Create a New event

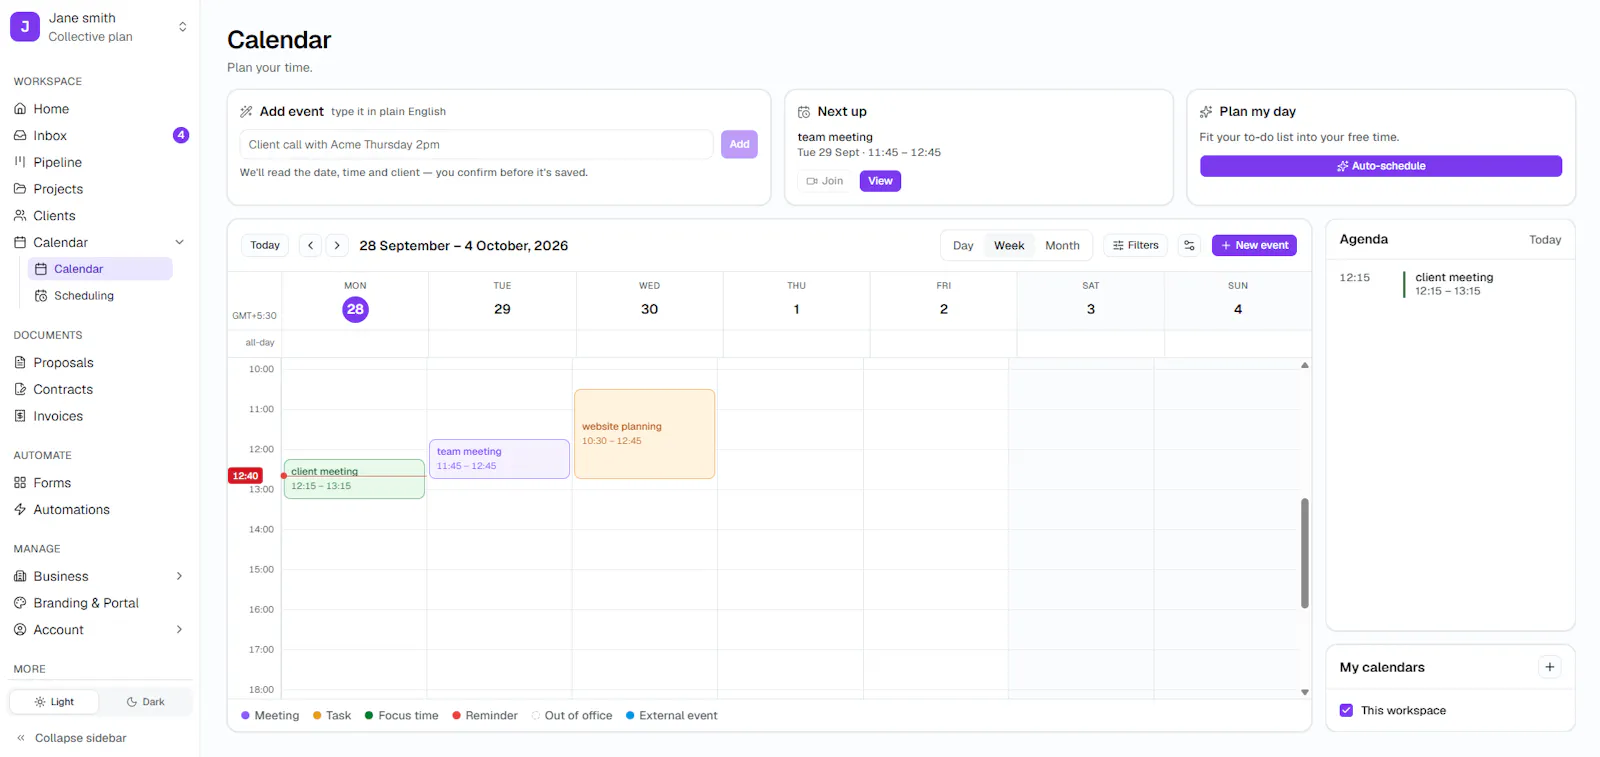coord(1254,246)
